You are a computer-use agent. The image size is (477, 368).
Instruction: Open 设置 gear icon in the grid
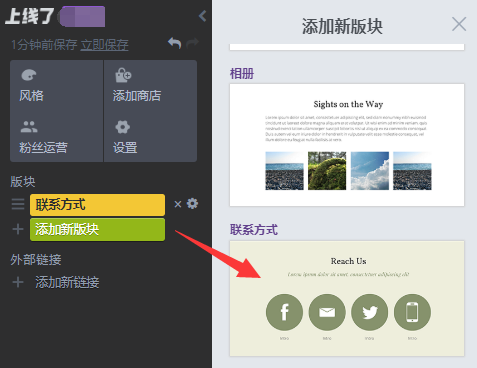[122, 127]
